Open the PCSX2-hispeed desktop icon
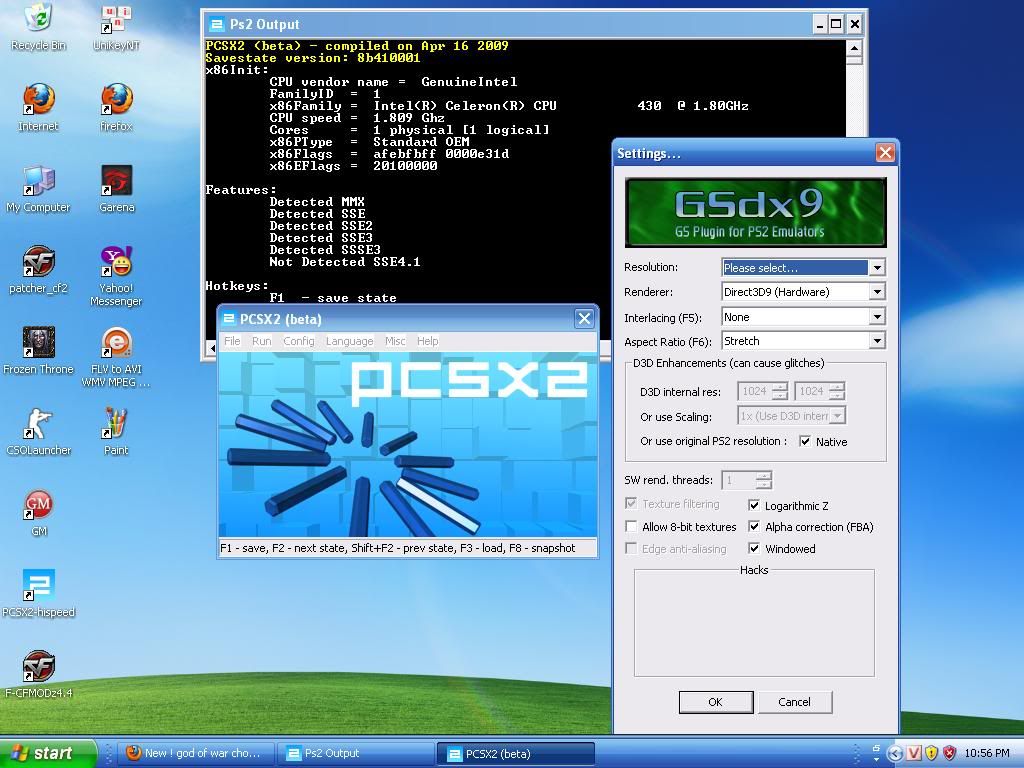Viewport: 1024px width, 768px height. 39,586
